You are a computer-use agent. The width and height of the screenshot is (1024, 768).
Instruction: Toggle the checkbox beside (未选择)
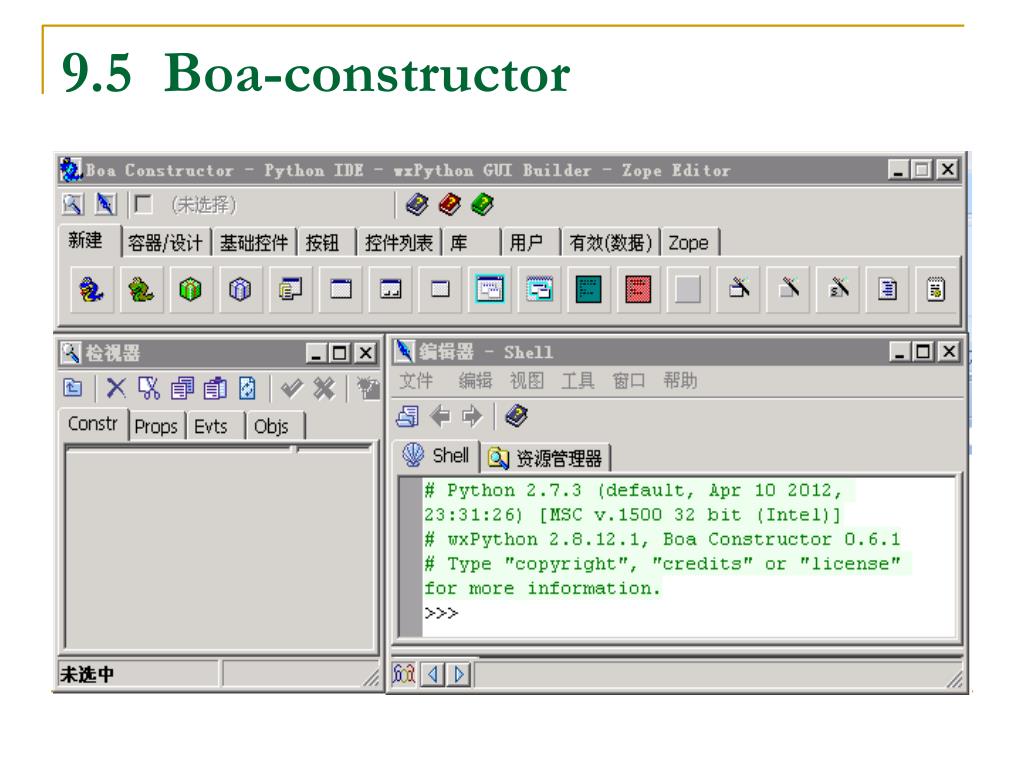tap(143, 204)
